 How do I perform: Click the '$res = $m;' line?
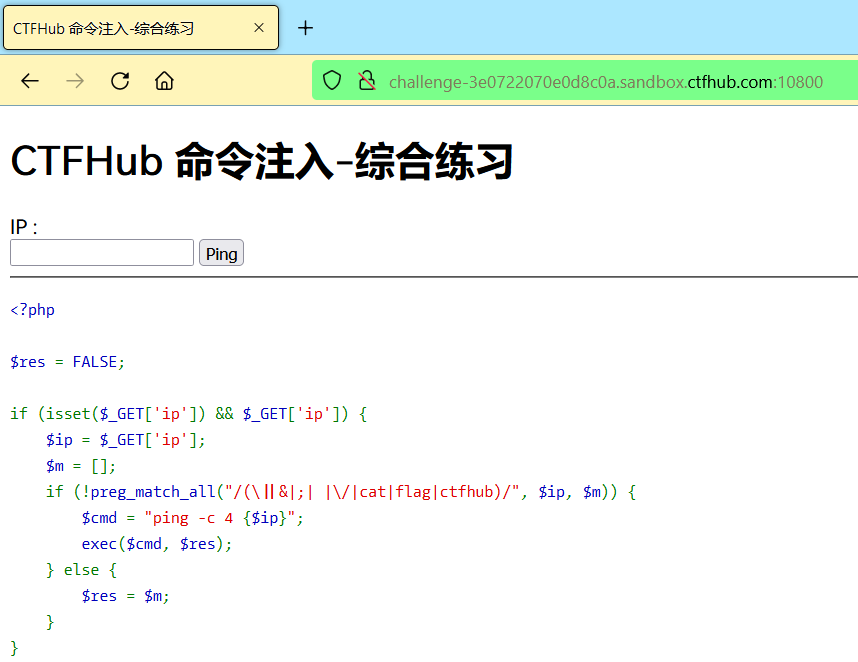click(x=126, y=596)
